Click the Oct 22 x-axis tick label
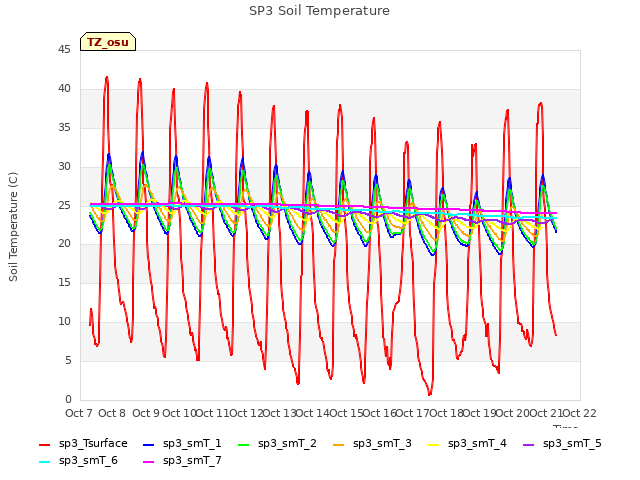The width and height of the screenshot is (640, 480). click(x=580, y=413)
